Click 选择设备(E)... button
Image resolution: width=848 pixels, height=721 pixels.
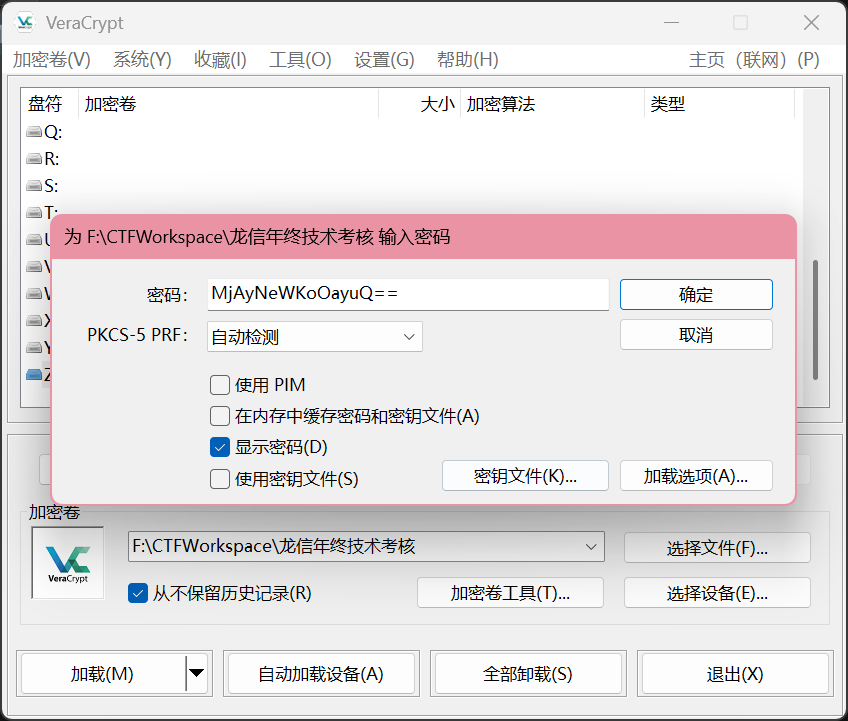tap(717, 593)
